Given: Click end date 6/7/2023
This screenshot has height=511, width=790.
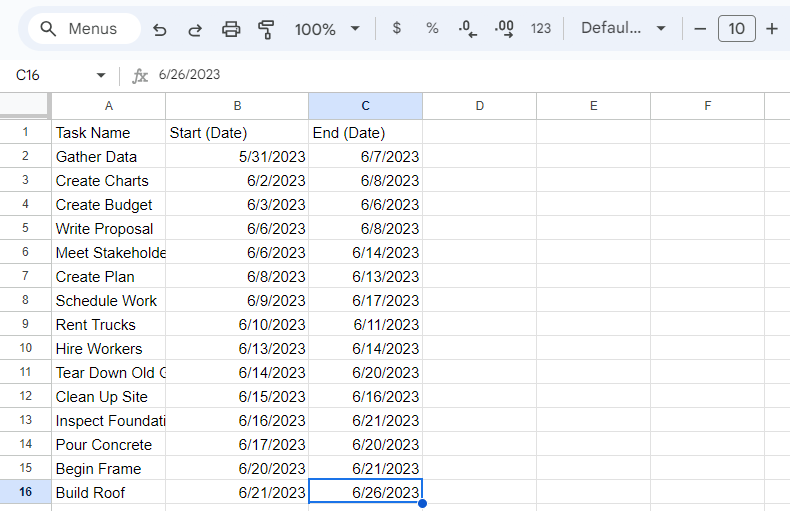Looking at the screenshot, I should click(365, 156).
